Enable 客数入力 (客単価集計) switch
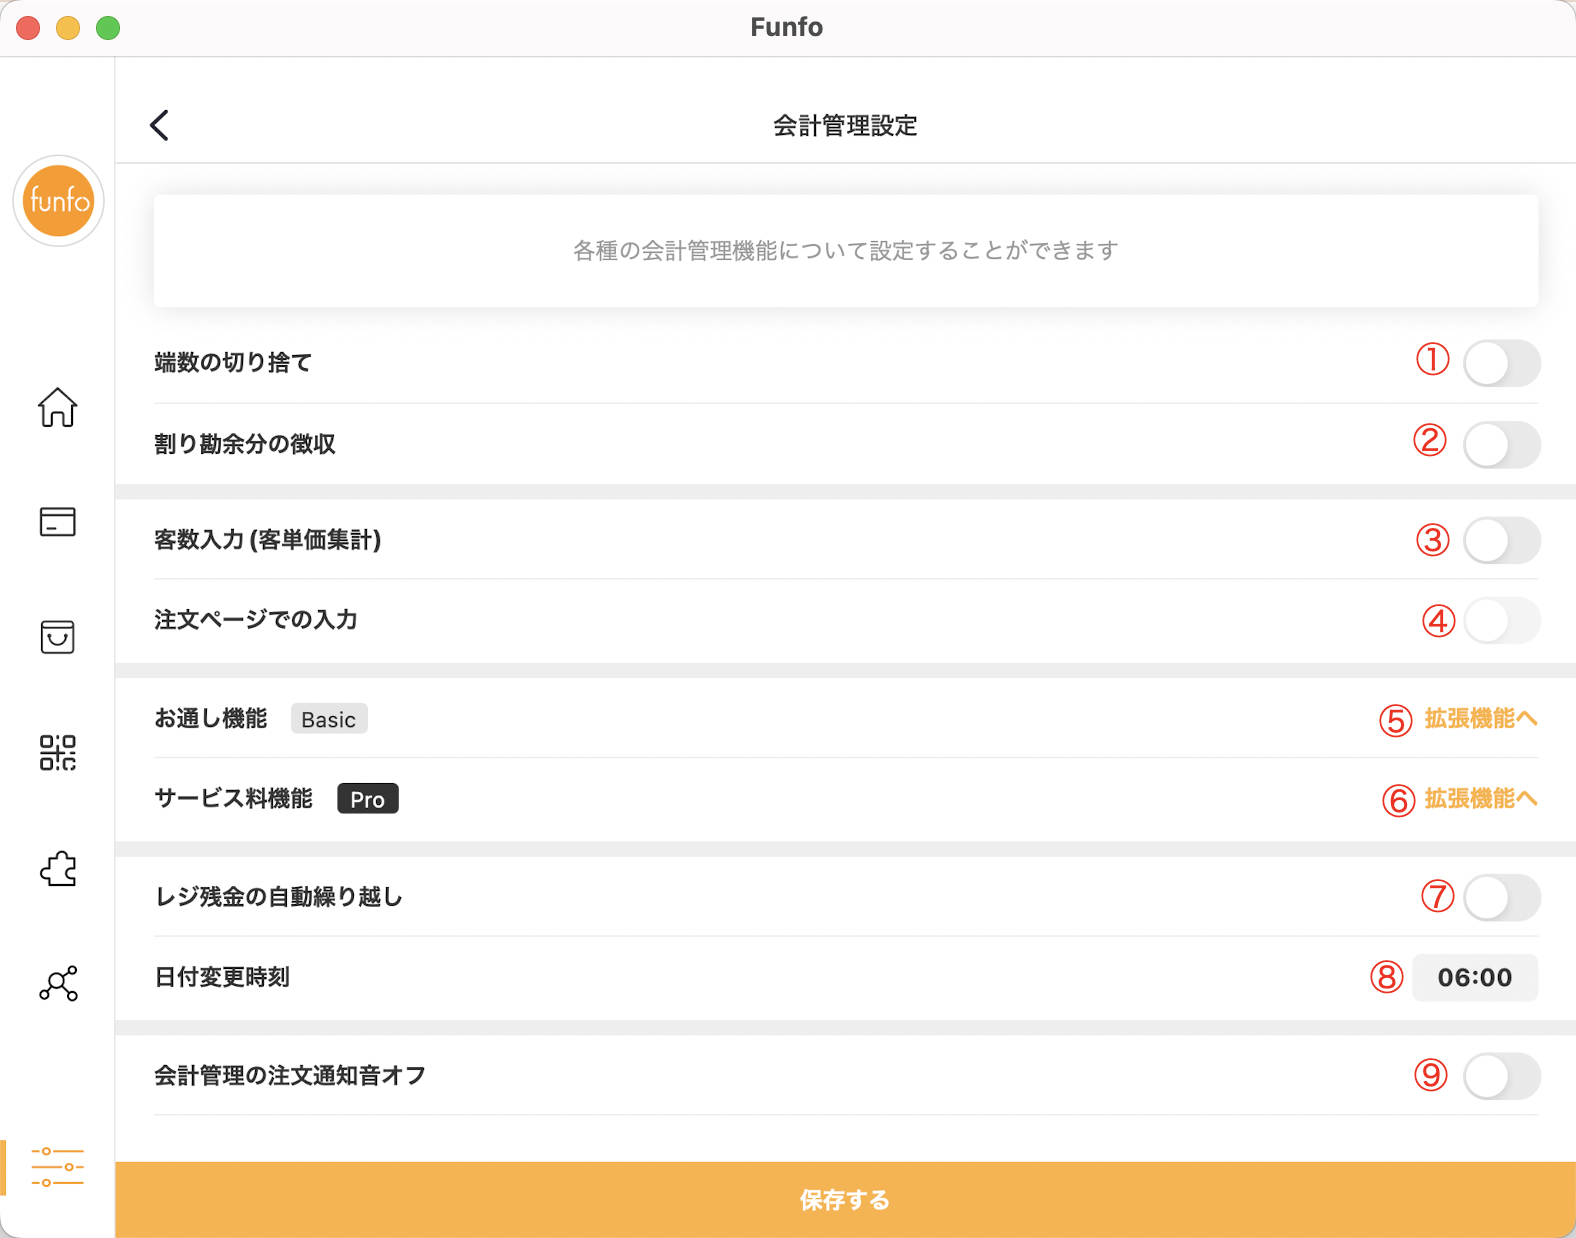This screenshot has width=1576, height=1238. (1502, 540)
